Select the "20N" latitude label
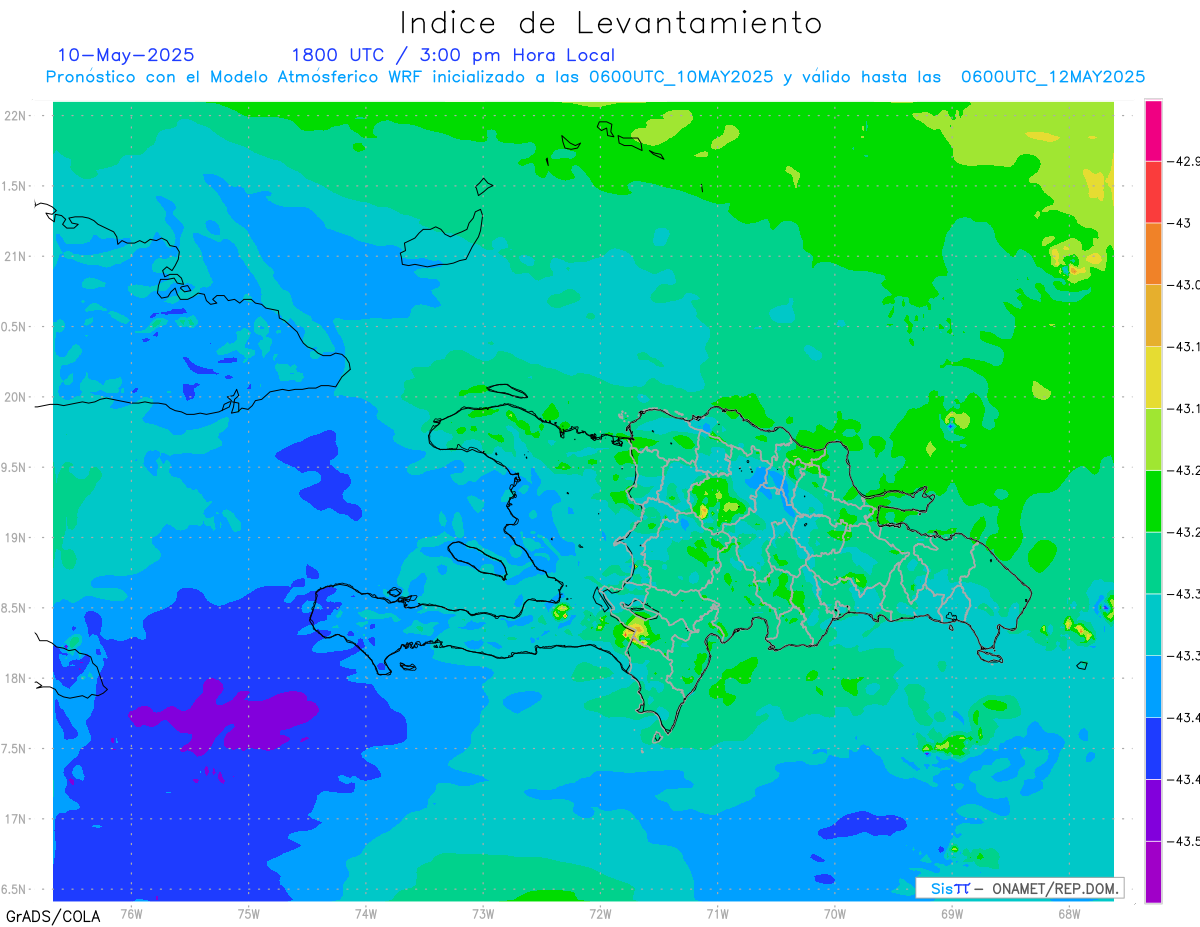Image resolution: width=1200 pixels, height=927 pixels. click(x=15, y=397)
